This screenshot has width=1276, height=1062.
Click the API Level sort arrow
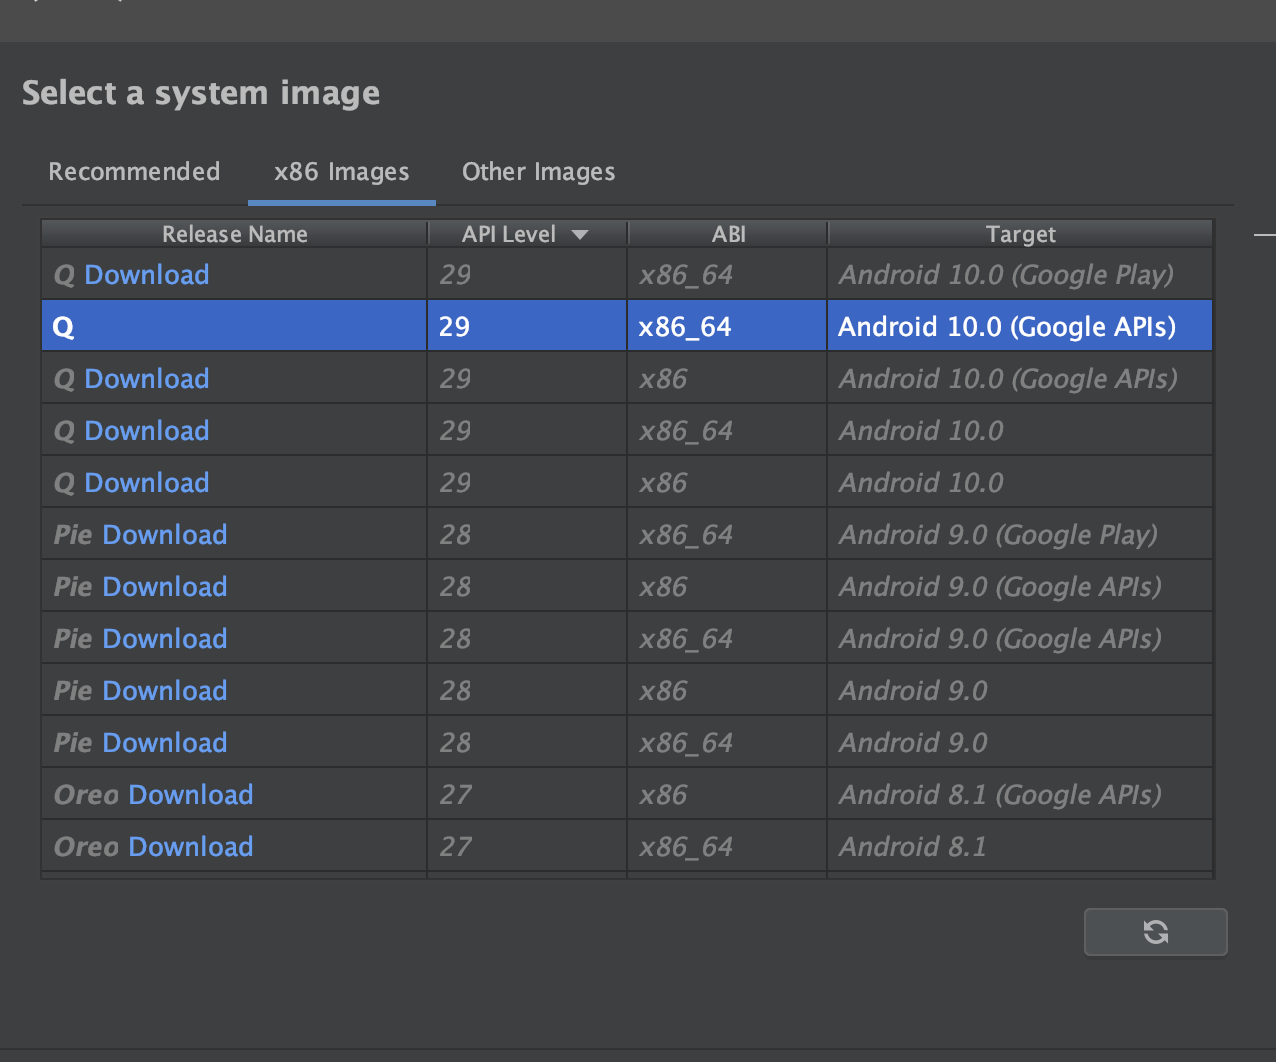(580, 235)
